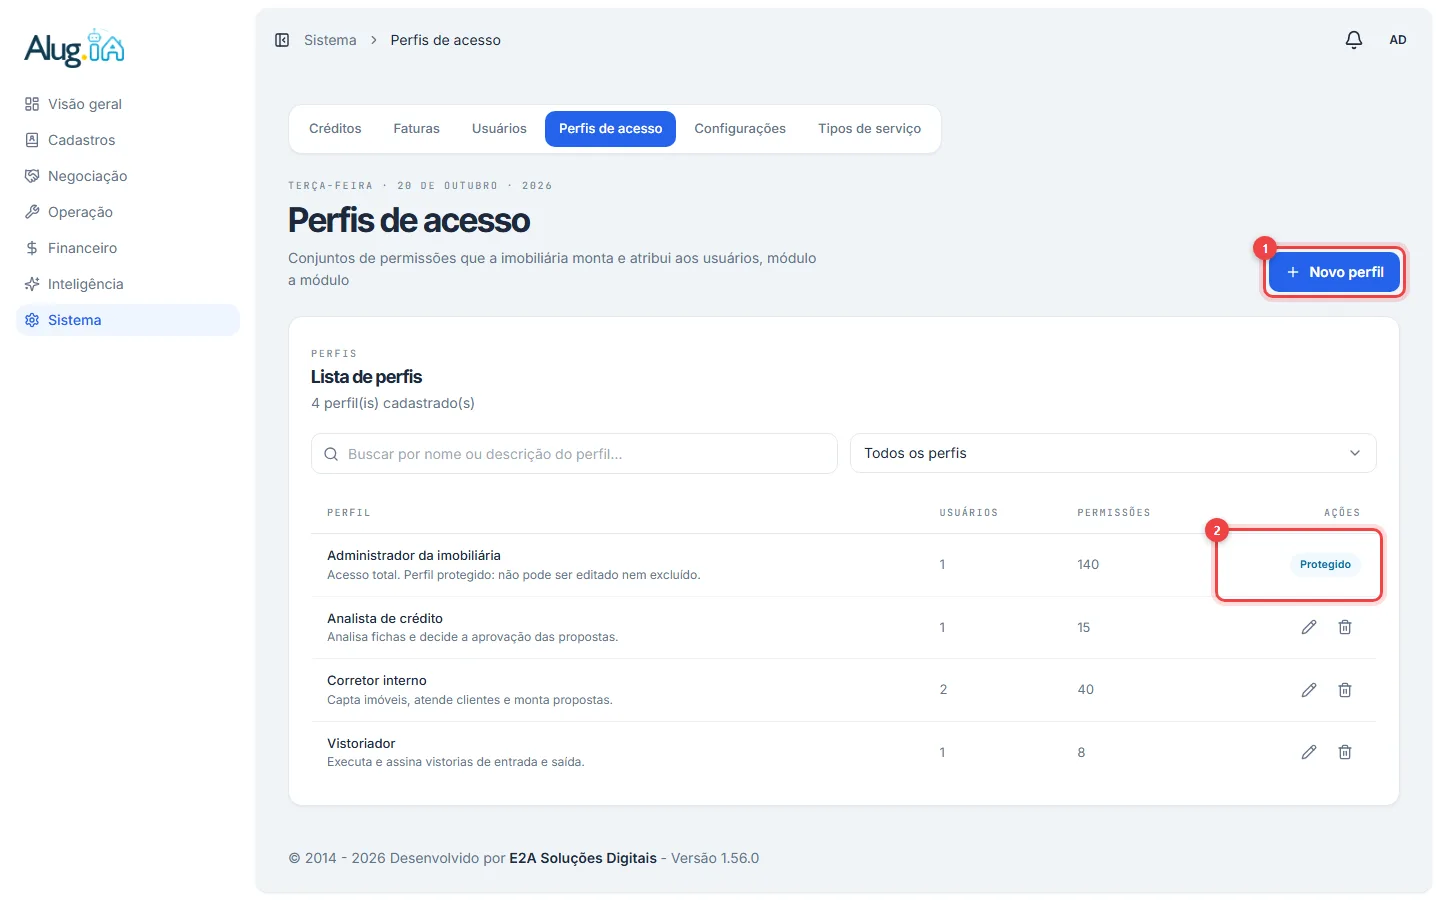Toggle the sidebar collapse icon
The image size is (1440, 900).
[282, 40]
